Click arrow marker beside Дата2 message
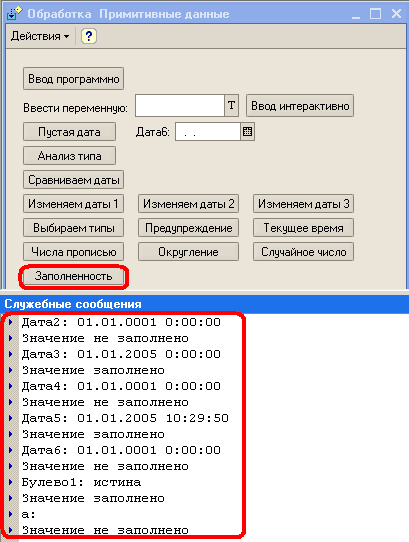This screenshot has width=409, height=542. tap(11, 322)
